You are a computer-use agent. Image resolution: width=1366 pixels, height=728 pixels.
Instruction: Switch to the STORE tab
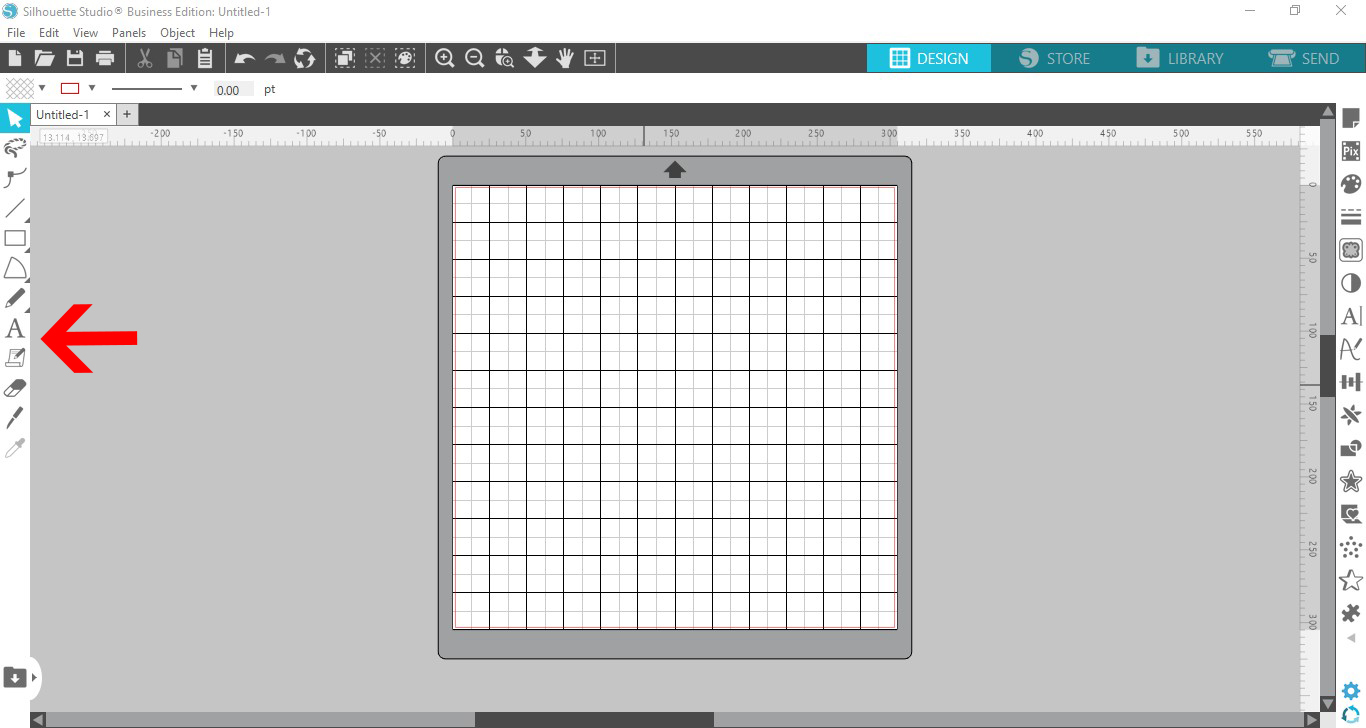[1054, 58]
